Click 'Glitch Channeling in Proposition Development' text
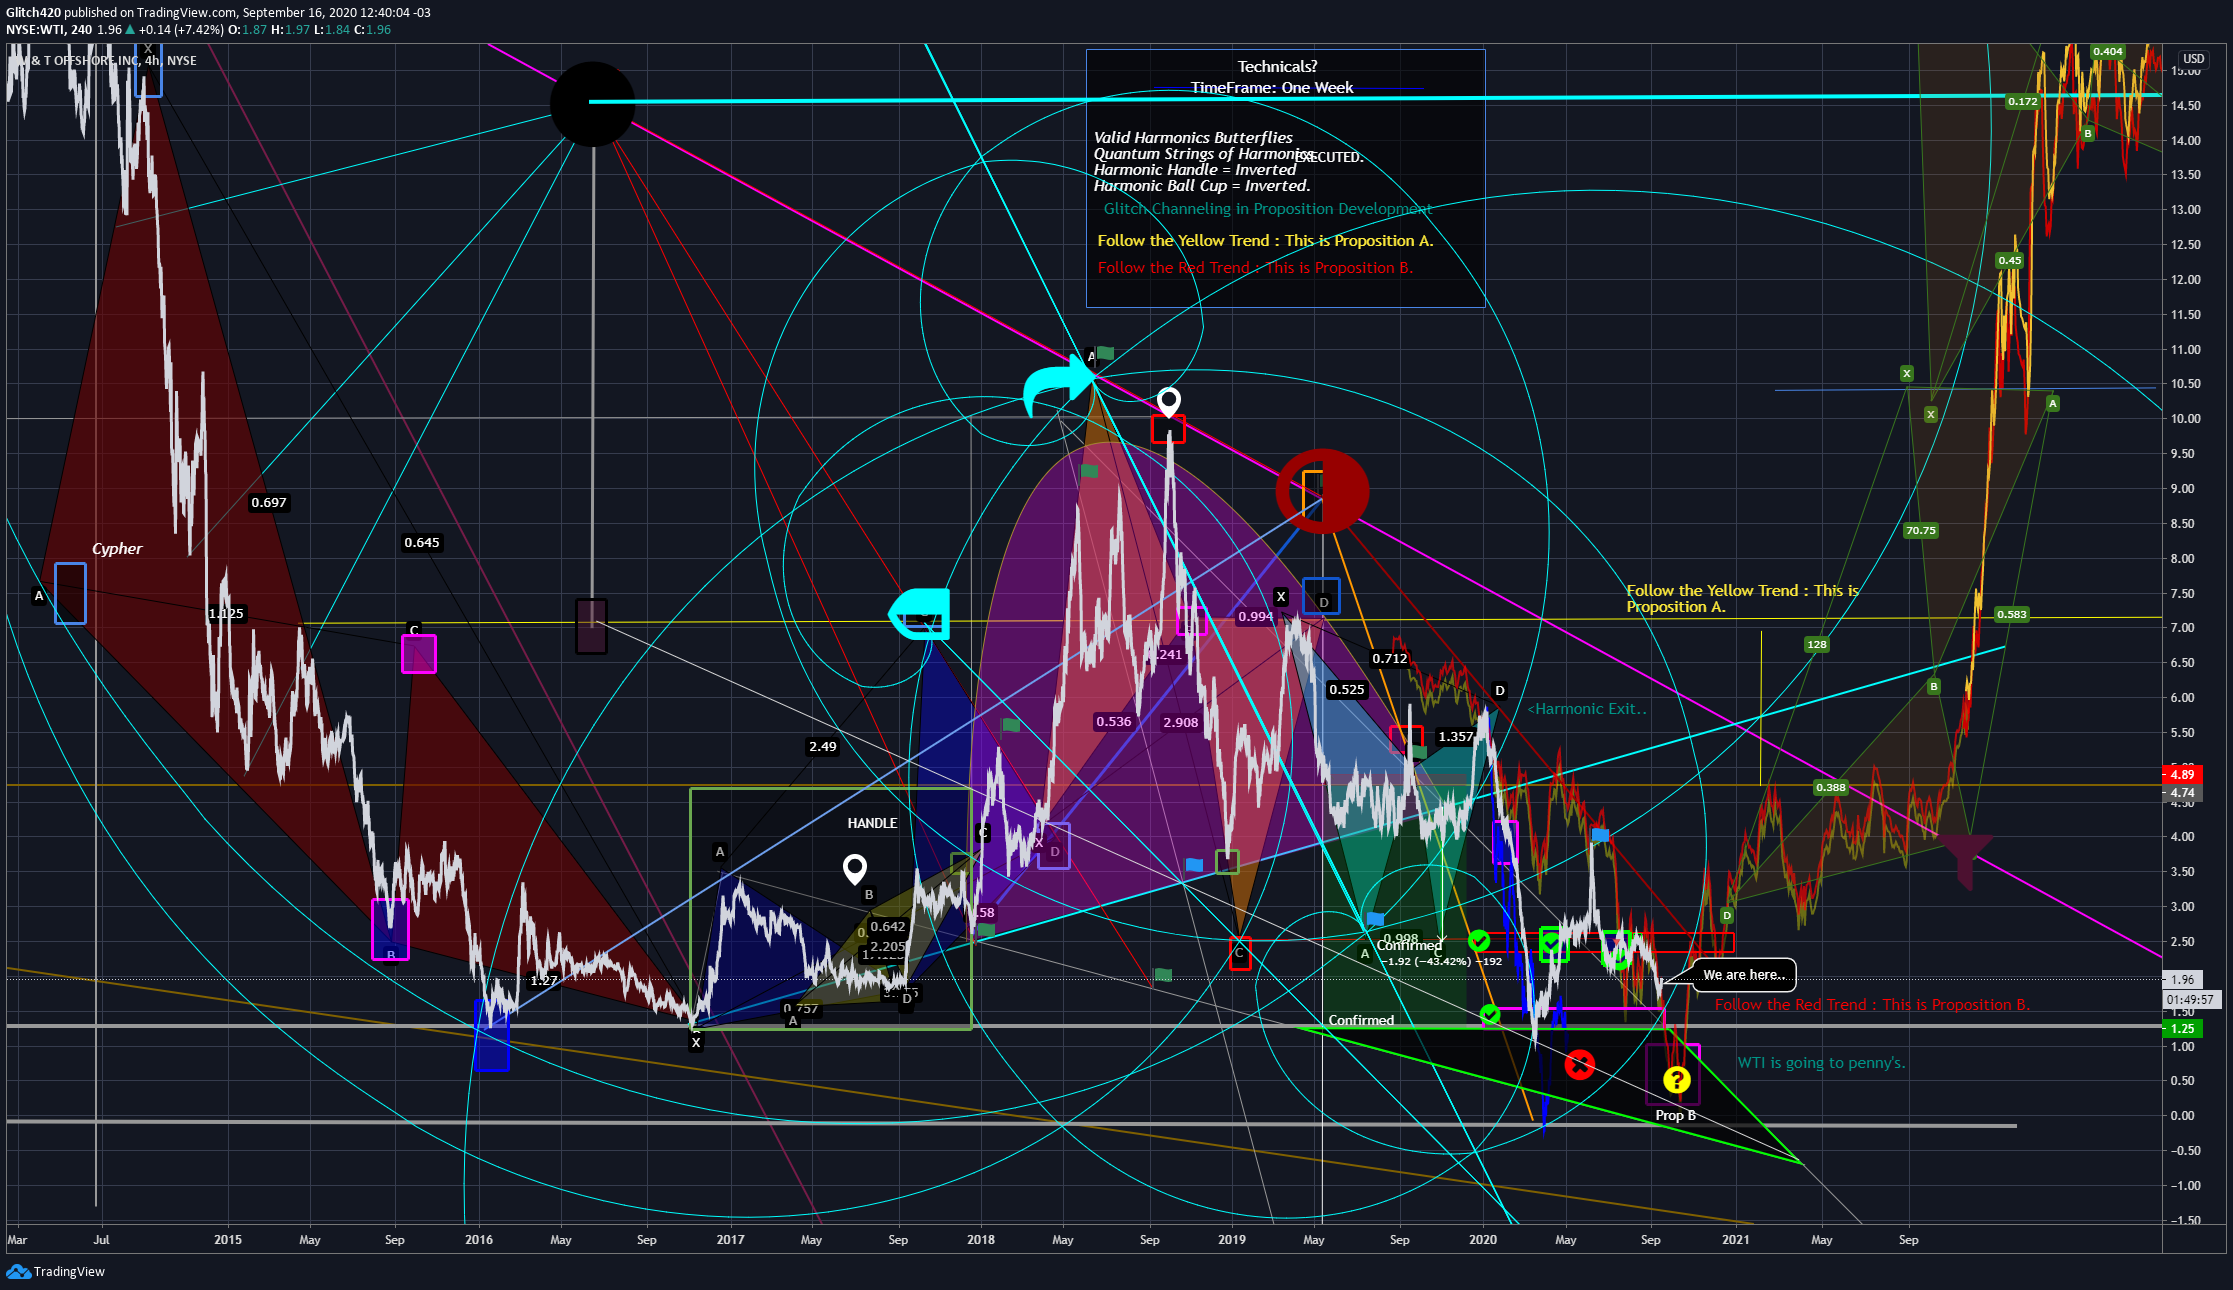 pyautogui.click(x=1268, y=209)
